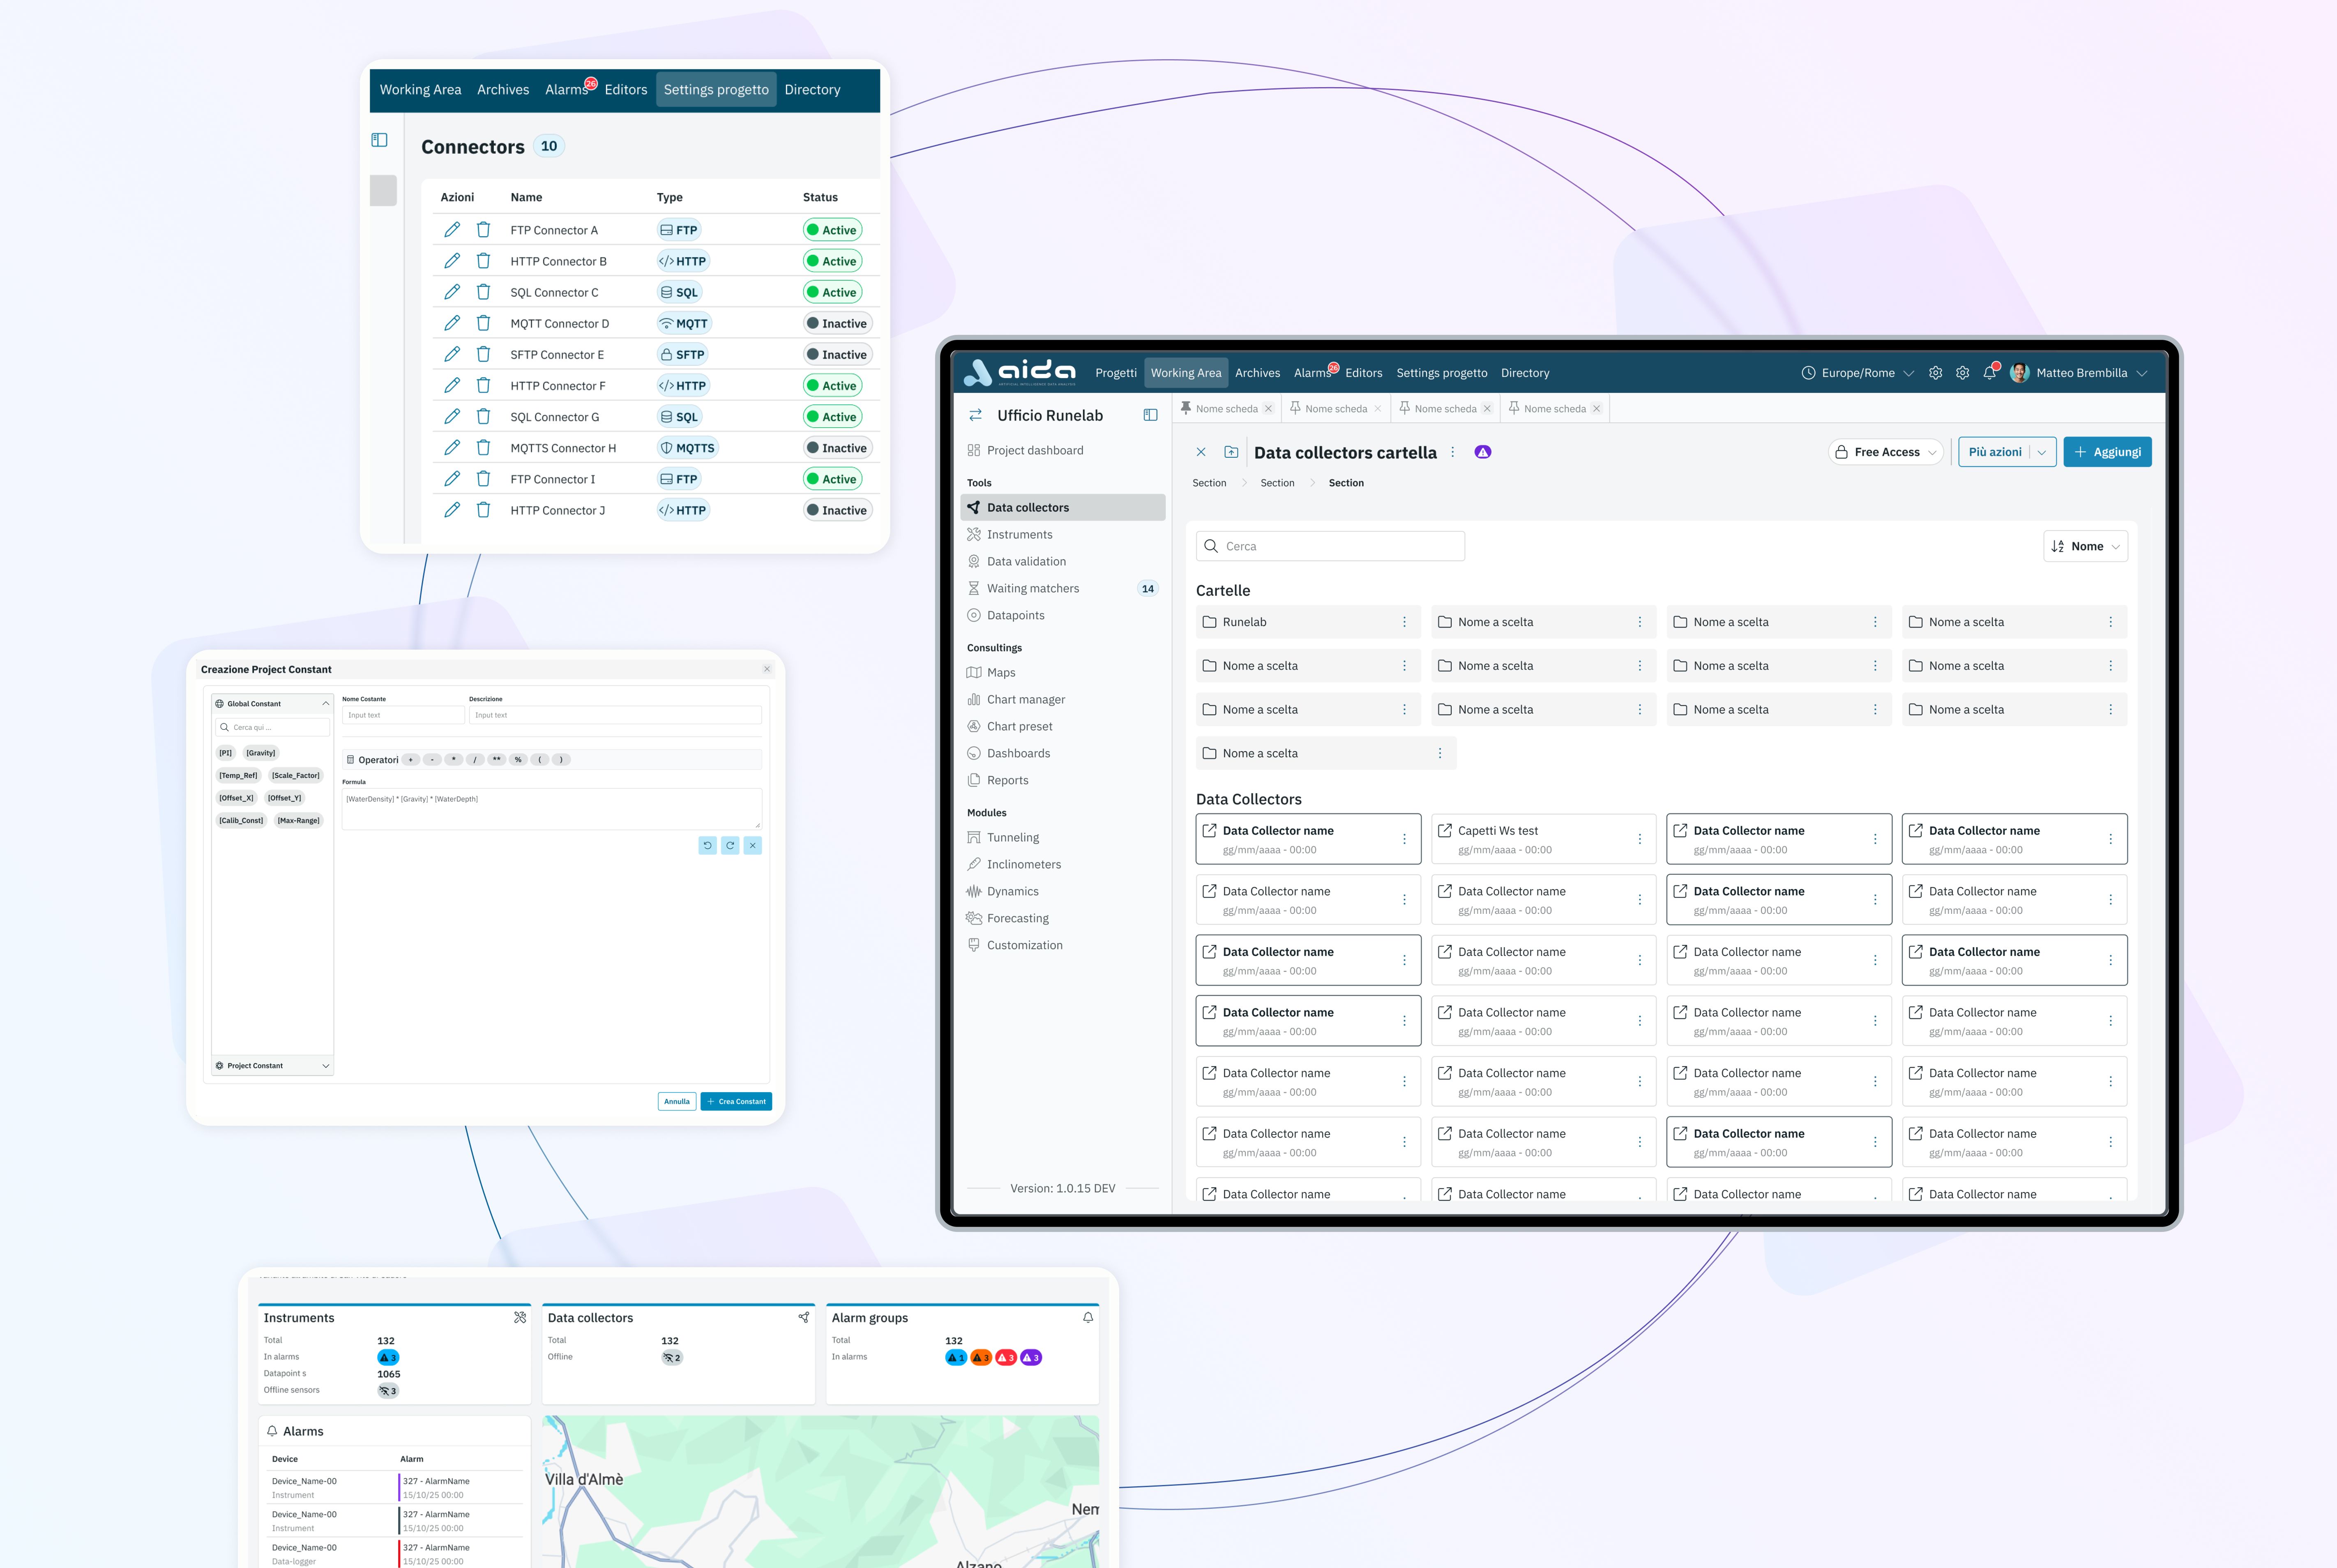
Task: Select Working Area tab in aida top bar
Action: [x=1186, y=373]
